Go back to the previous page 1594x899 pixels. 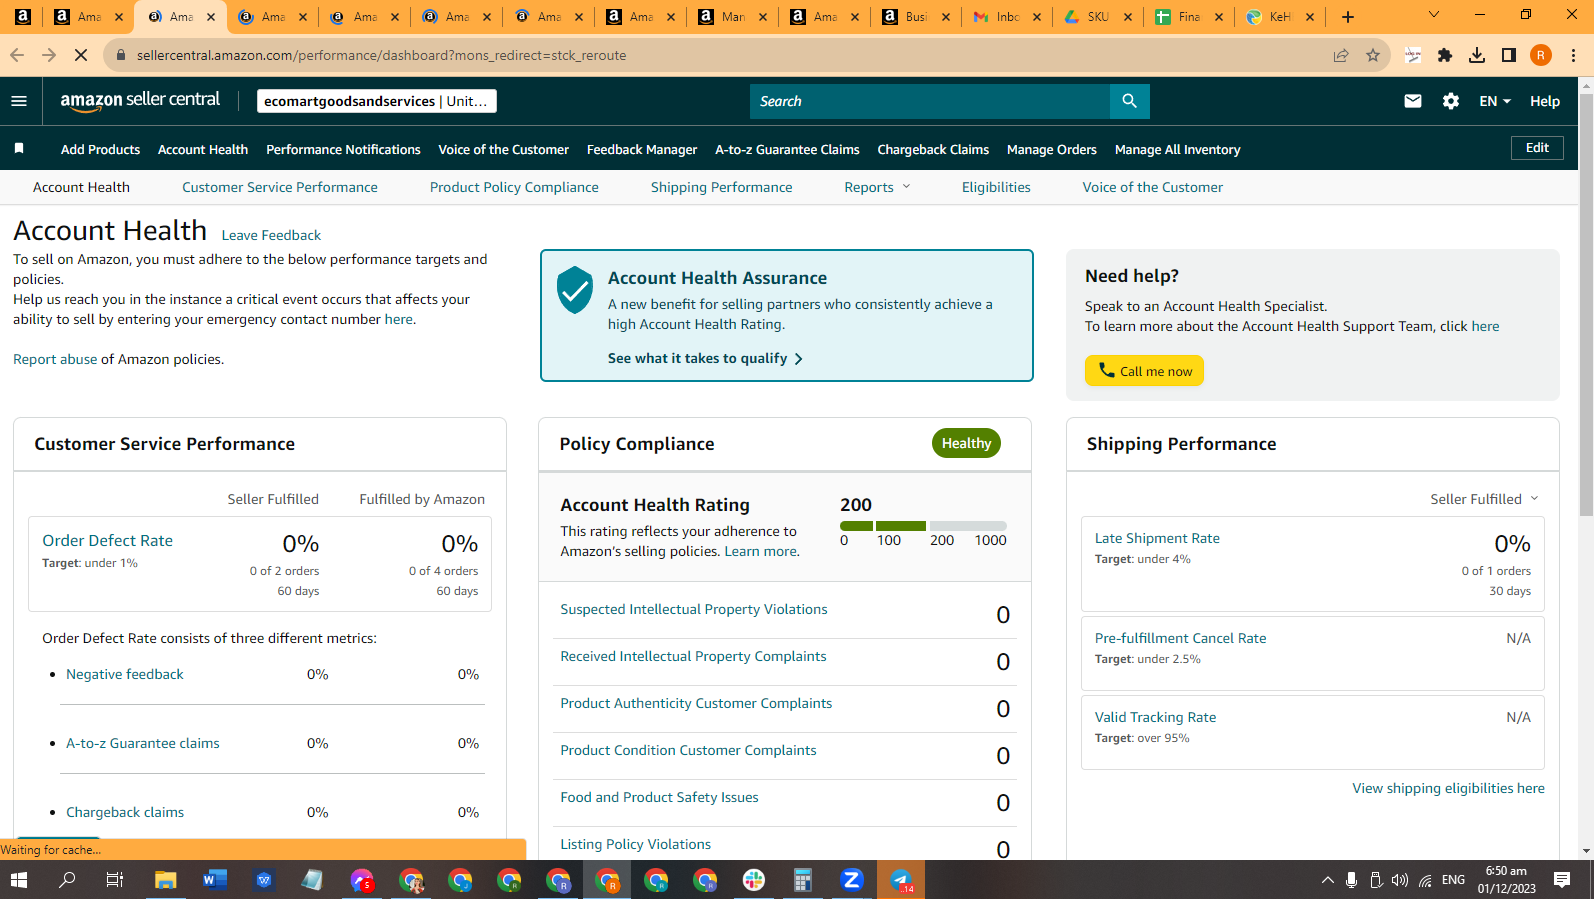(17, 55)
